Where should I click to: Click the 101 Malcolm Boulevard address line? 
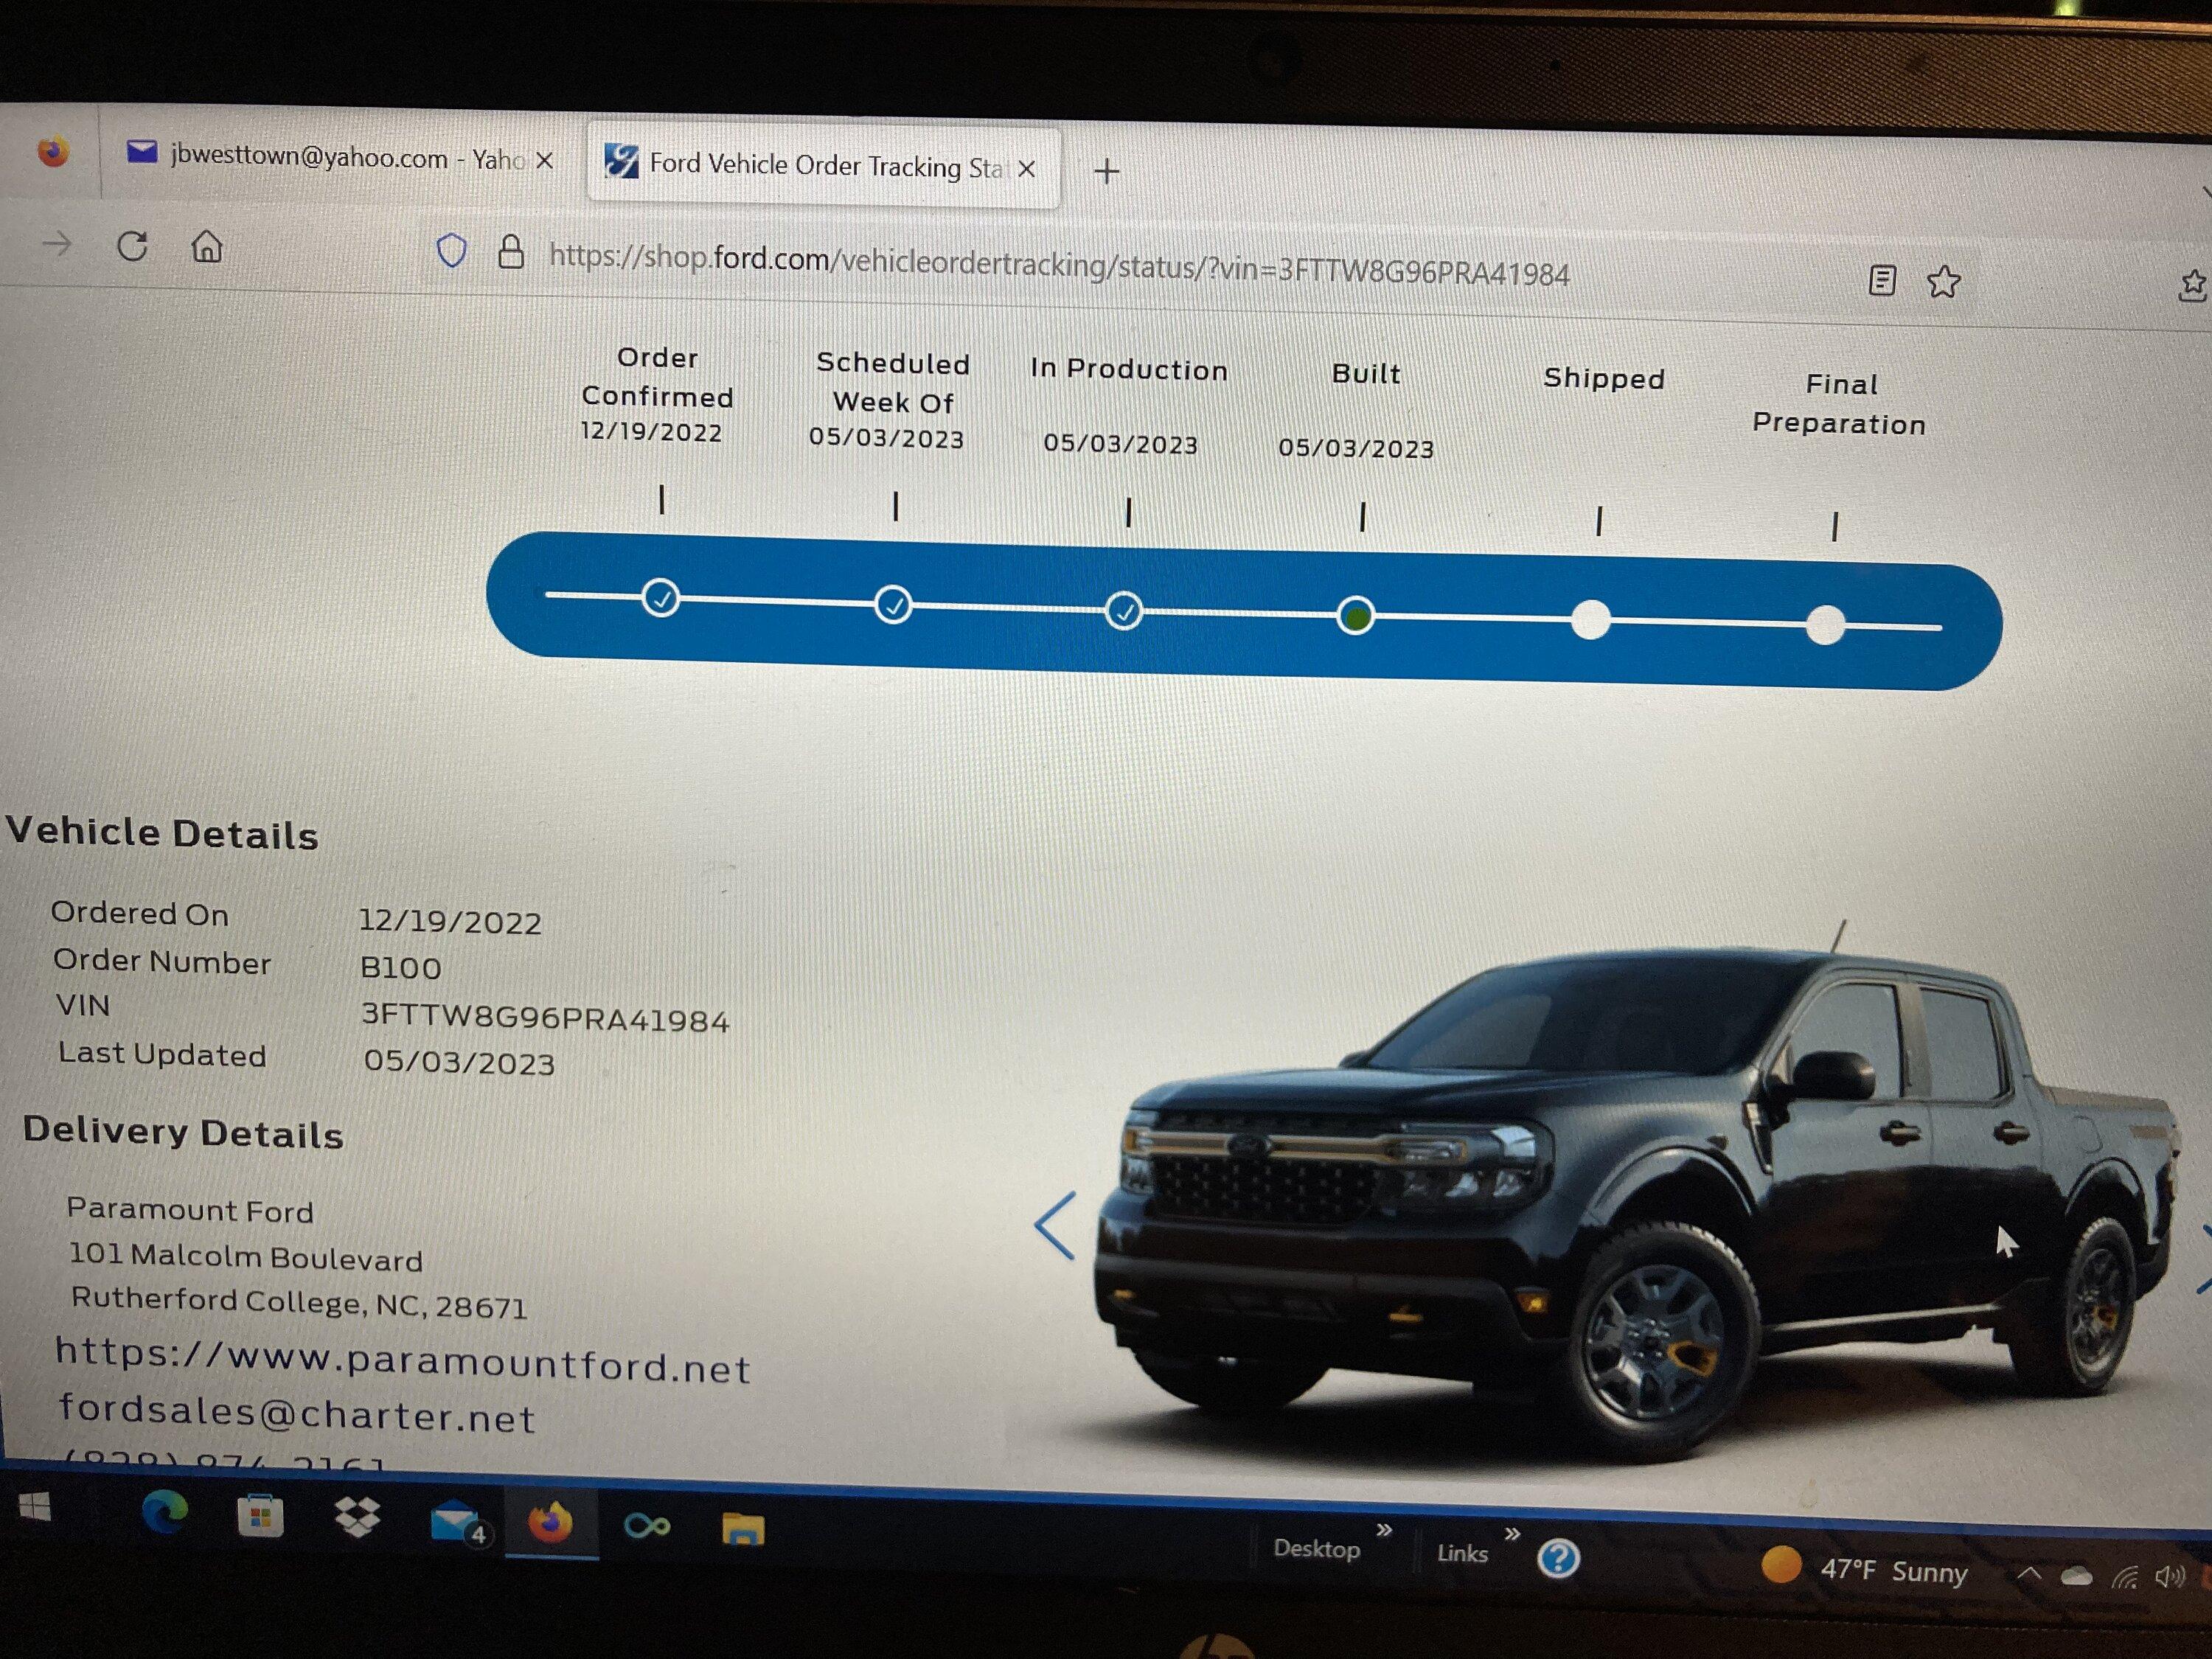(246, 1257)
